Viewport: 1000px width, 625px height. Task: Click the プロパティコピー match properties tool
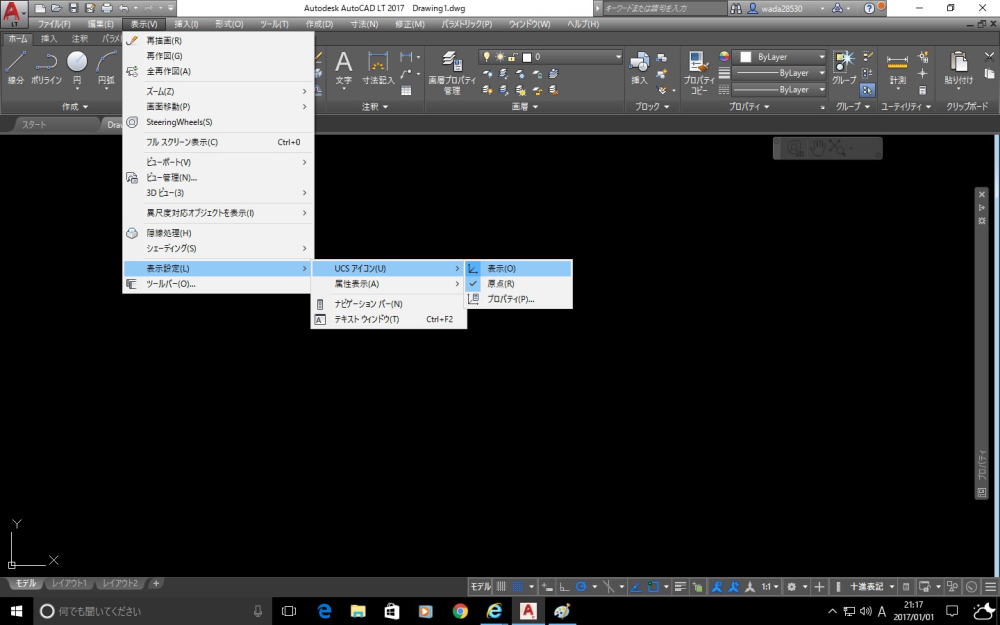click(x=699, y=73)
